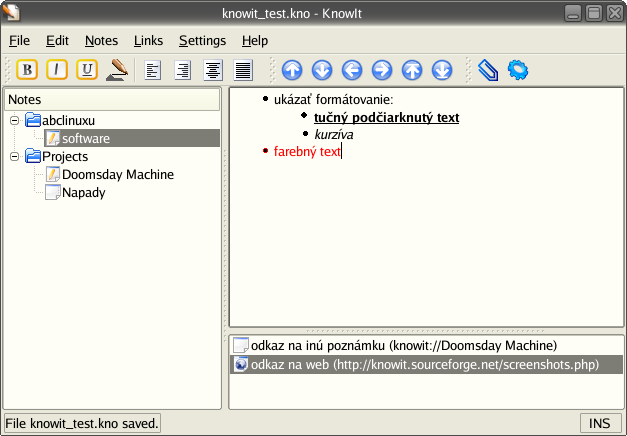The width and height of the screenshot is (627, 436).
Task: Center the text alignment
Action: pyautogui.click(x=213, y=70)
